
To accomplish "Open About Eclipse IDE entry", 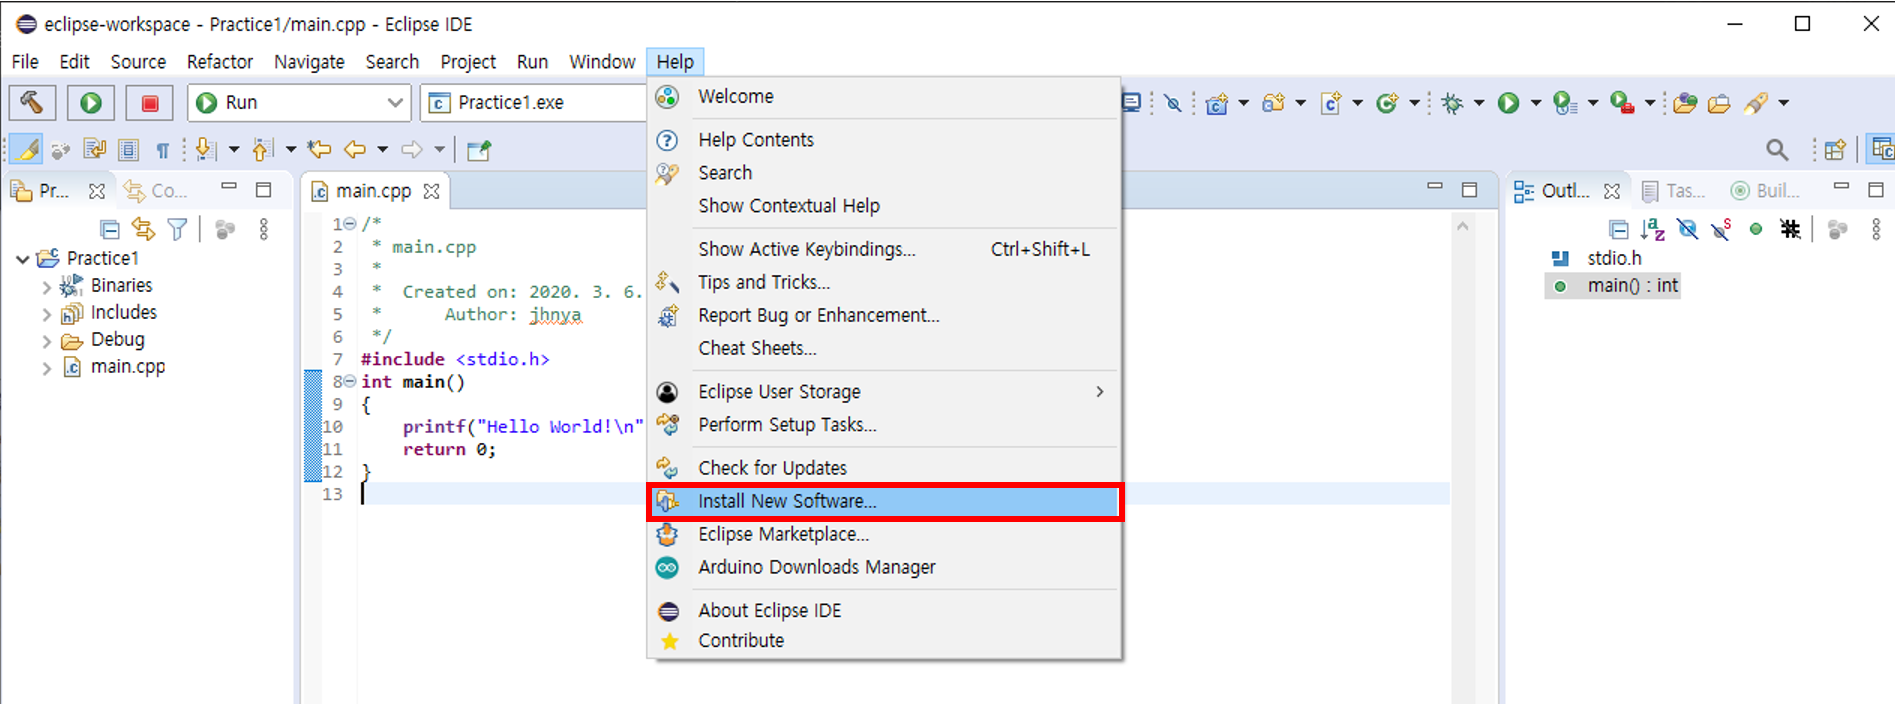I will pos(885,611).
